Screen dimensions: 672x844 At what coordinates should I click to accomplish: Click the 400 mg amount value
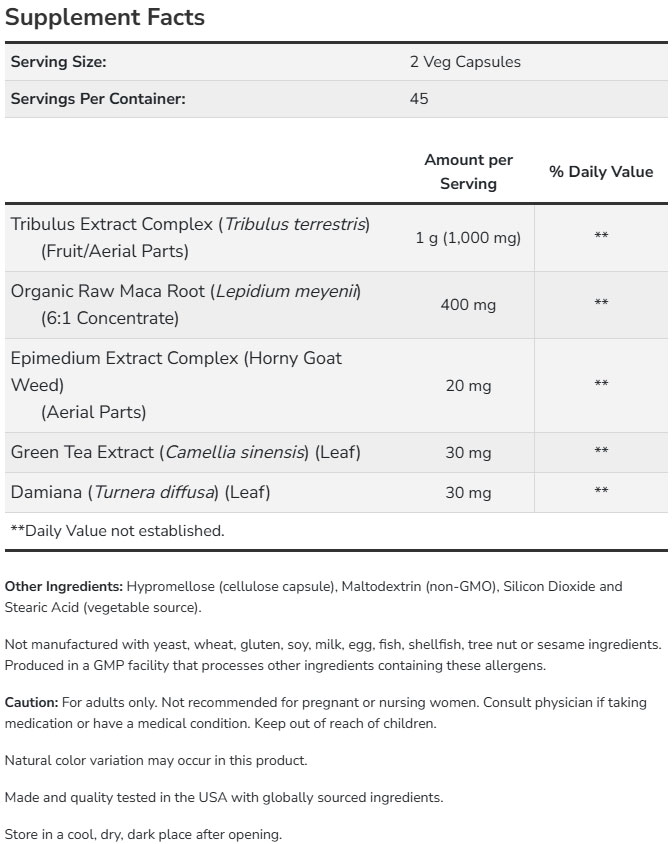(x=468, y=304)
